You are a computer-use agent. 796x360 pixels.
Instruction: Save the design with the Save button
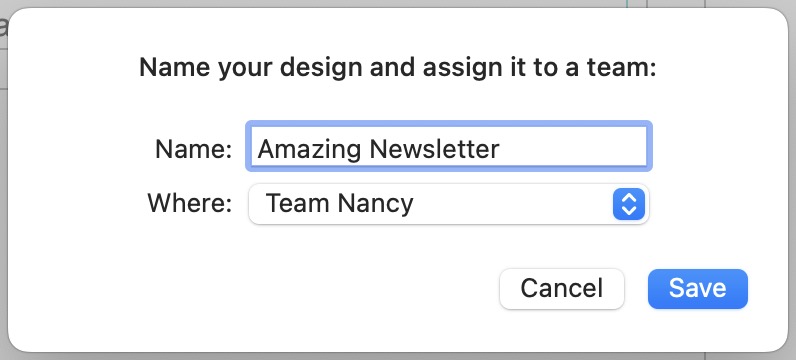[698, 289]
